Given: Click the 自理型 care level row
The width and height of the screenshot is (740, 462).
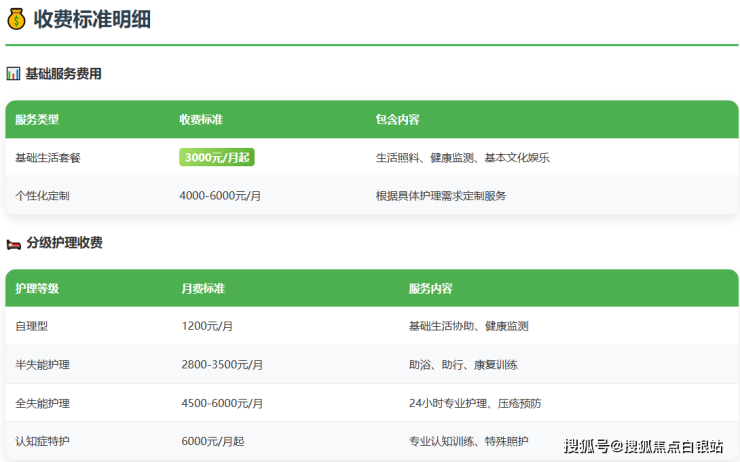Looking at the screenshot, I should (32, 326).
